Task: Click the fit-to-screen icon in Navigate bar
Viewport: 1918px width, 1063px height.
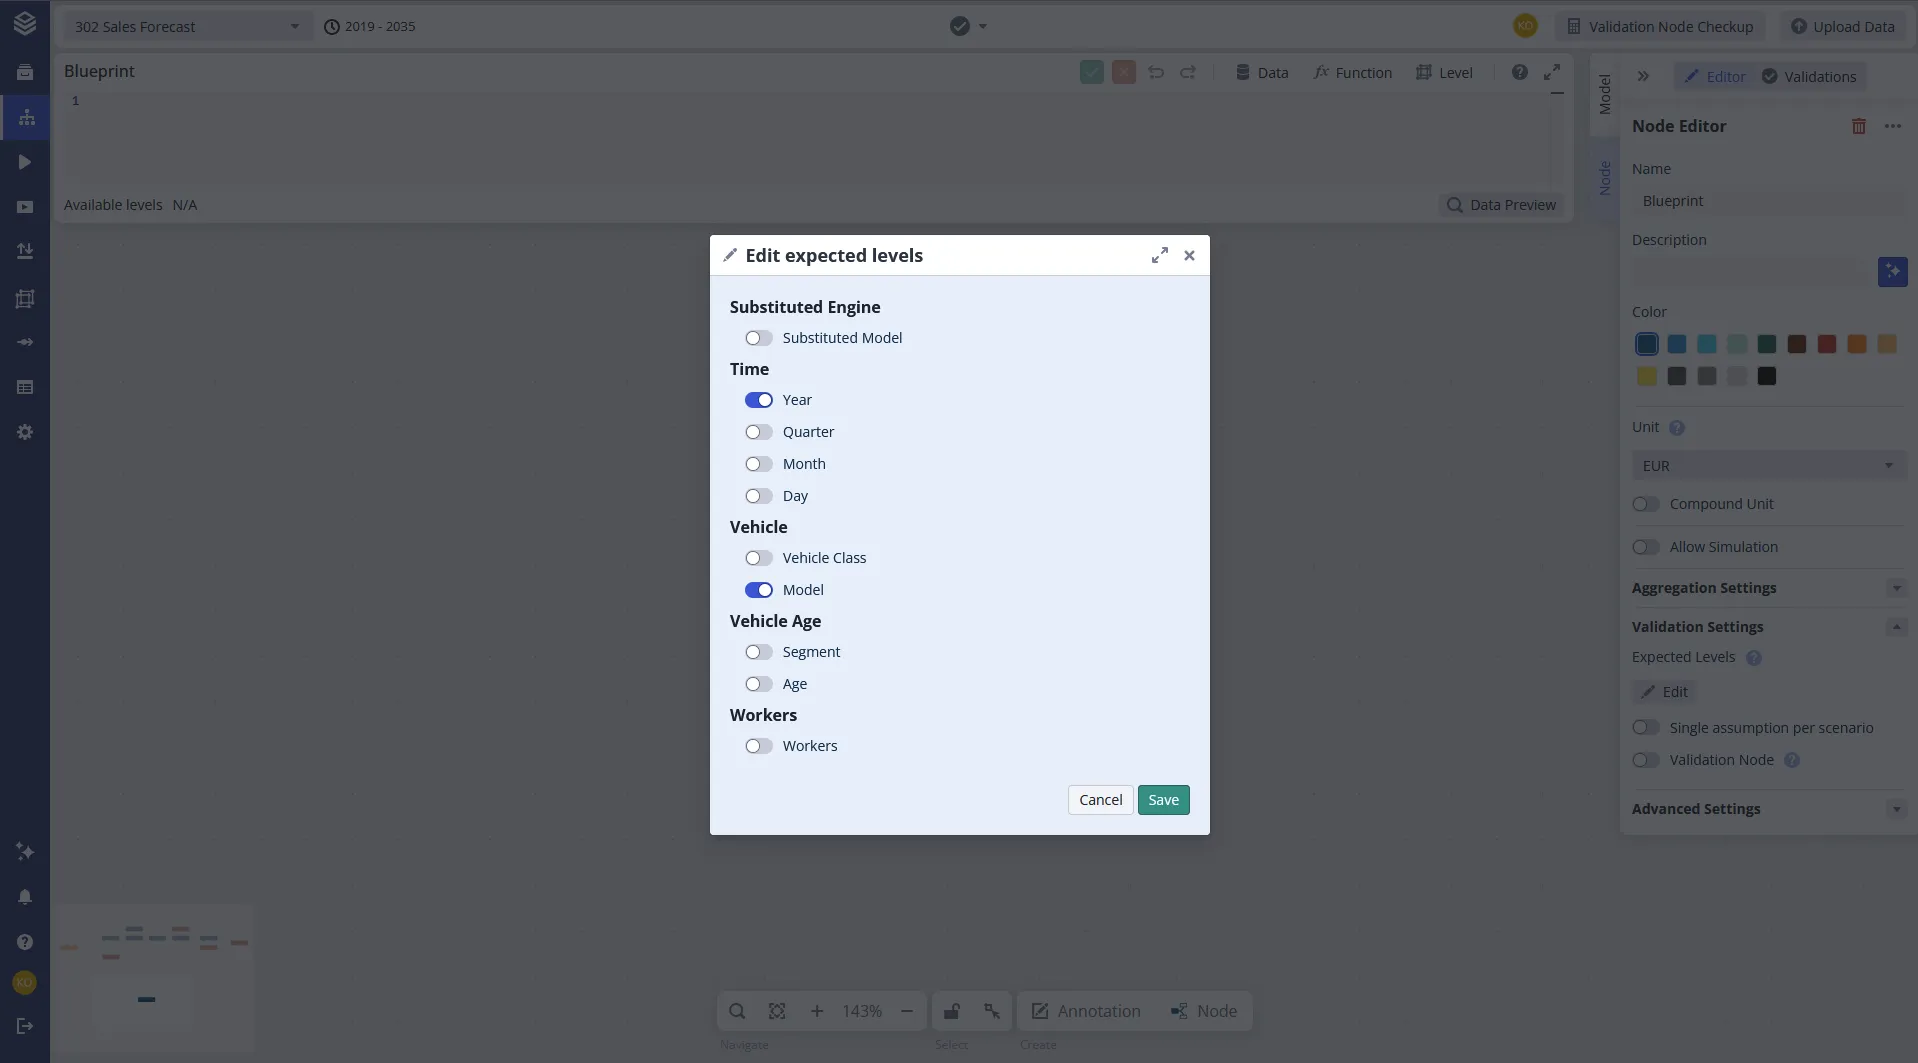Action: 777,1011
